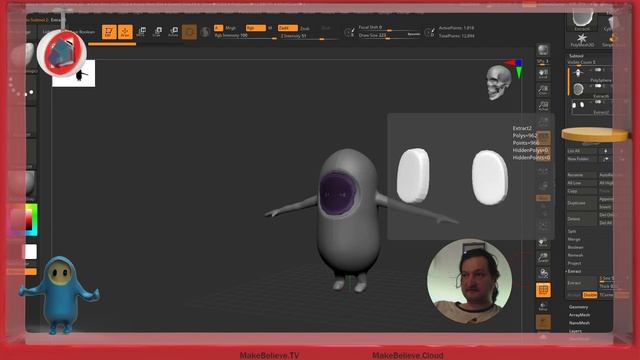
Task: Adjust the Rgb Intensity slider
Action: tap(246, 36)
